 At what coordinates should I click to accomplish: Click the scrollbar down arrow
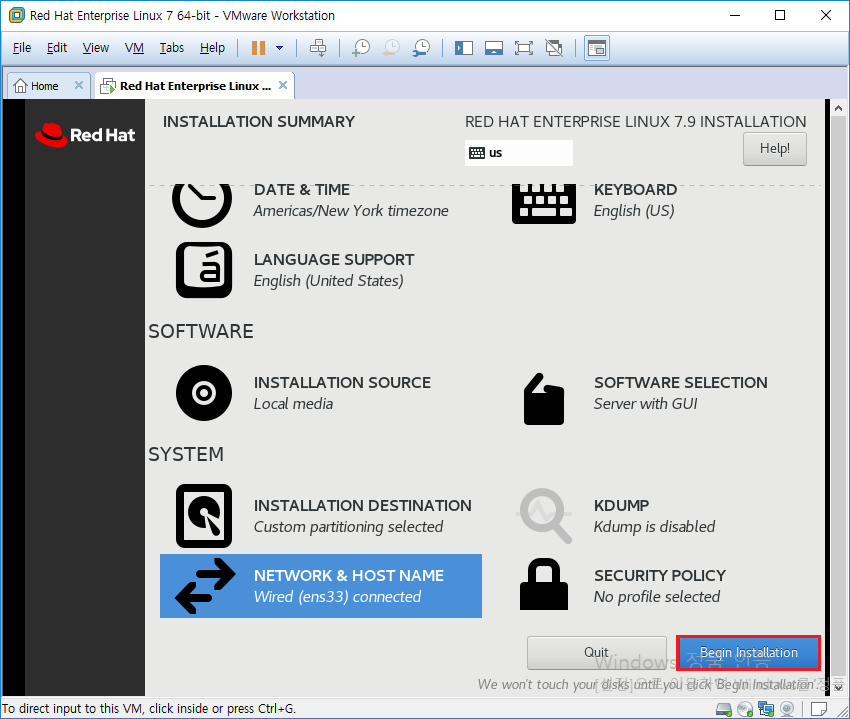click(838, 687)
